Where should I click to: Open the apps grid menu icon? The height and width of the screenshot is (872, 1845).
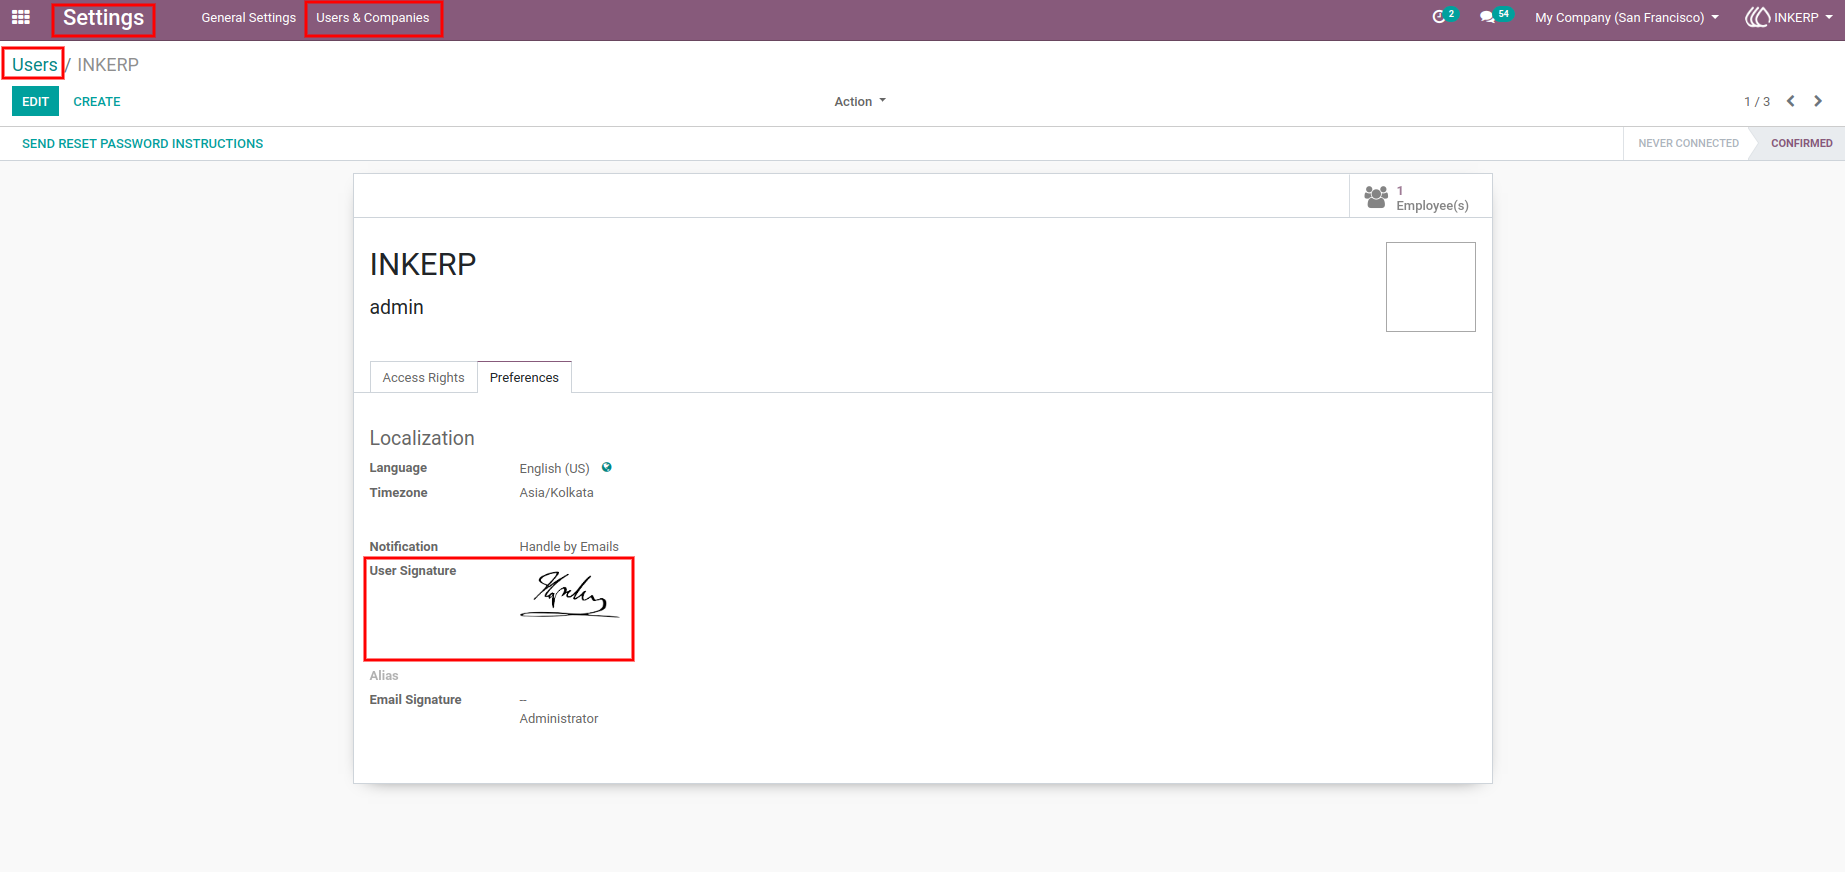coord(20,17)
